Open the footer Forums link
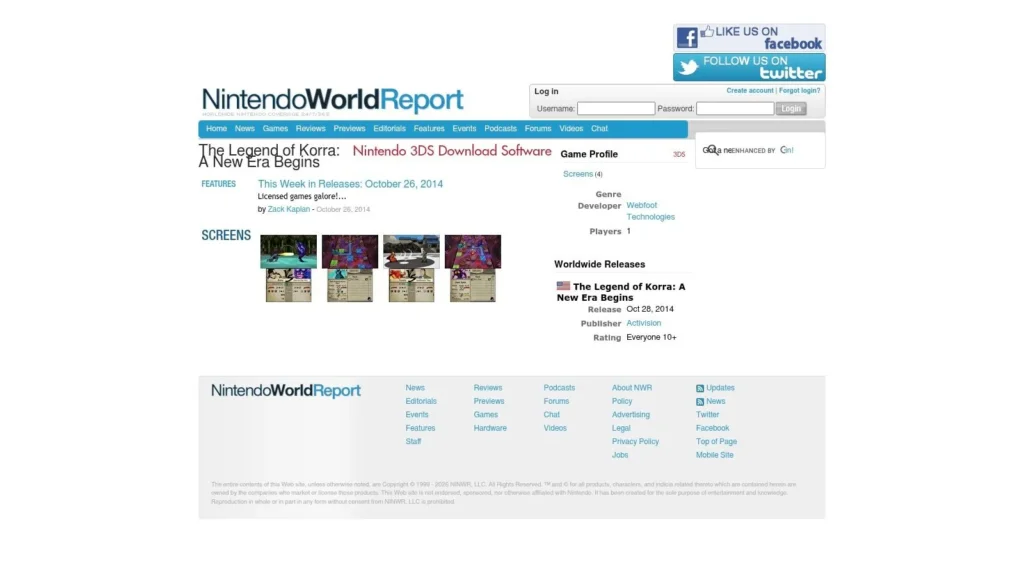 click(x=556, y=402)
